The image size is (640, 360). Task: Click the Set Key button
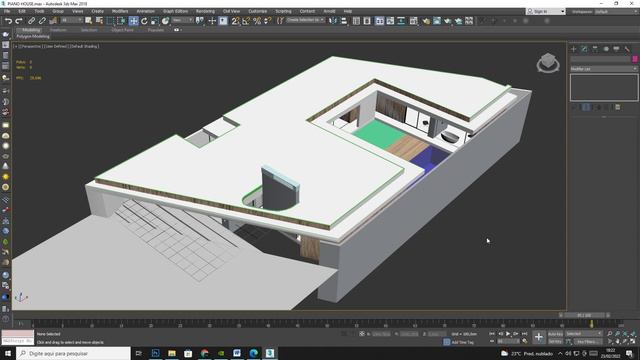tap(555, 341)
